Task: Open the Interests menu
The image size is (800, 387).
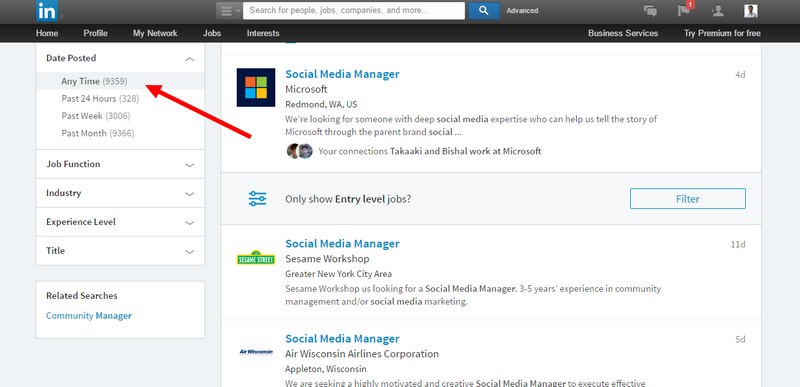Action: 263,33
